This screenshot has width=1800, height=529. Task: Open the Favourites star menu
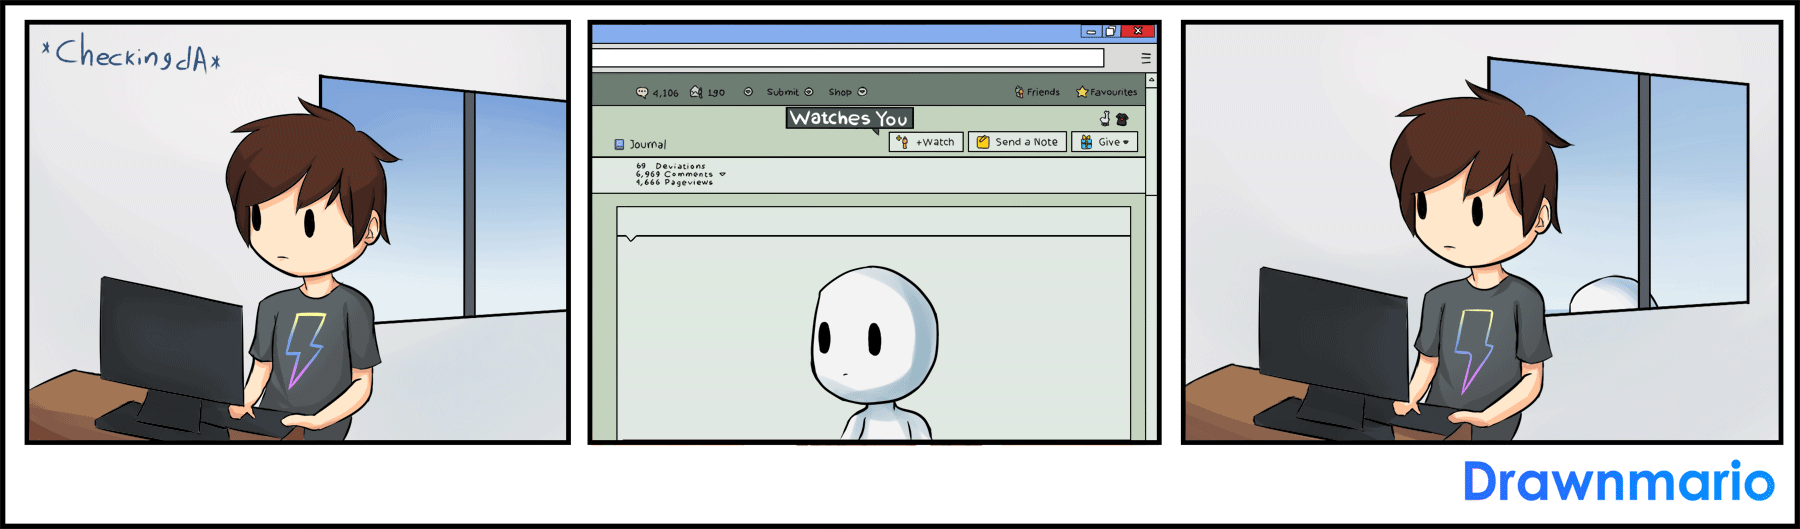click(1106, 92)
